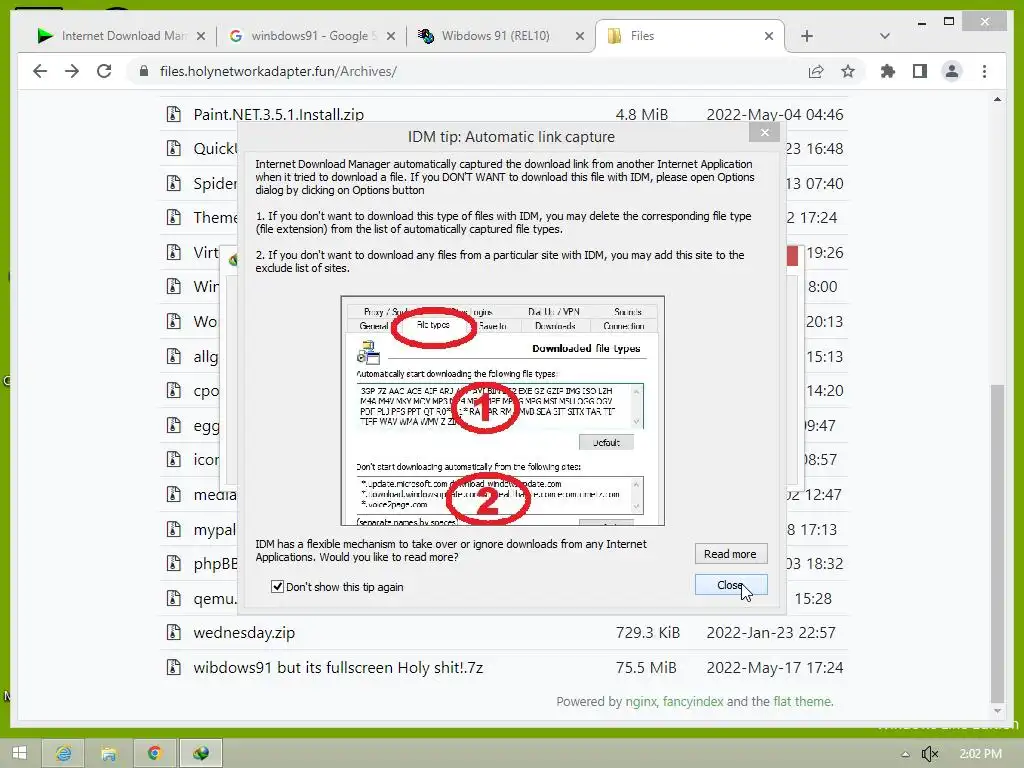Open Paint.NET.3.5.1.Install.zip link
The image size is (1024, 768).
coord(278,114)
